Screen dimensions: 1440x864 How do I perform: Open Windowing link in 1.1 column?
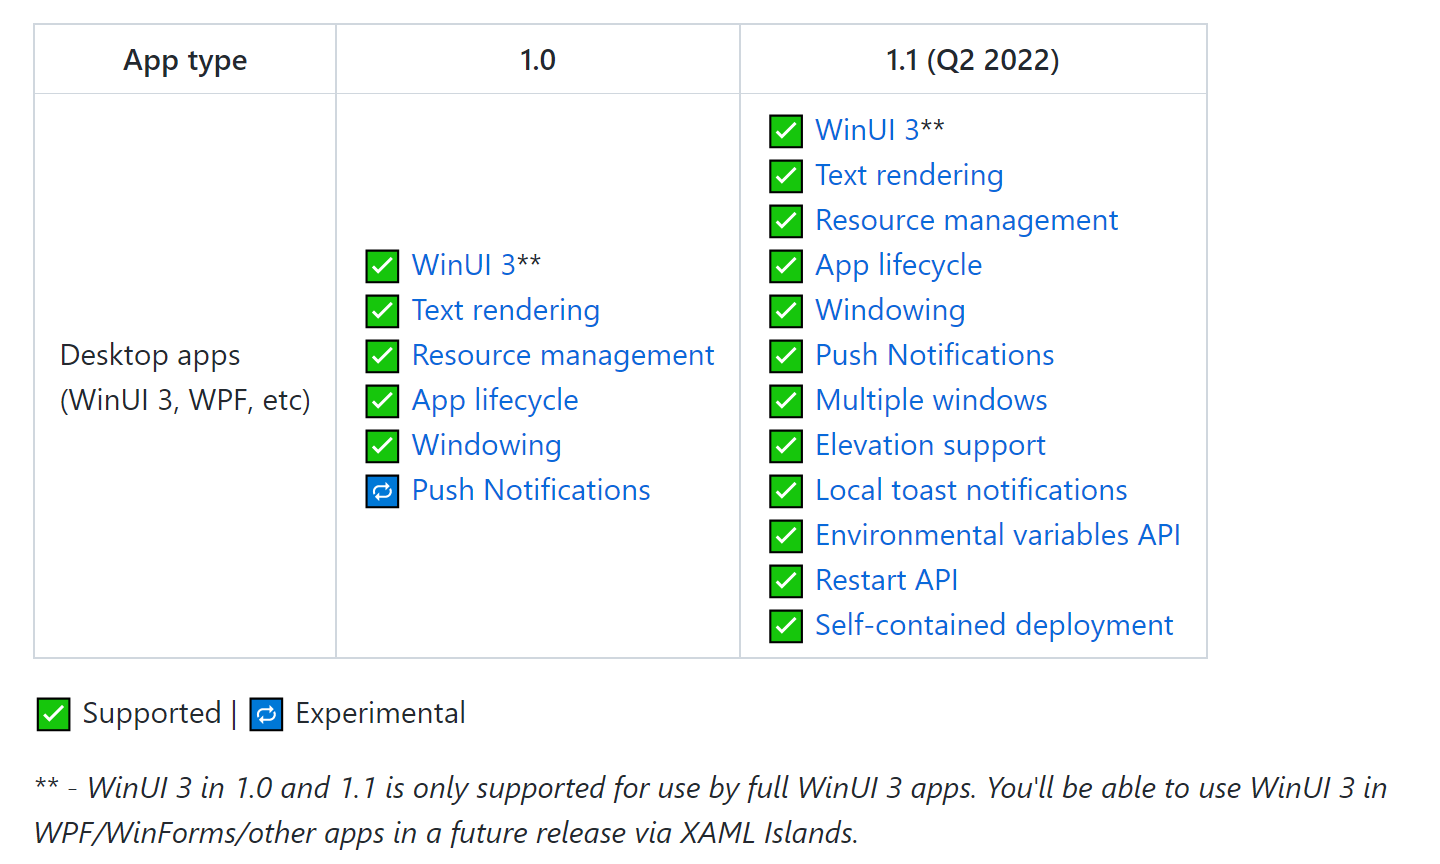click(x=890, y=310)
